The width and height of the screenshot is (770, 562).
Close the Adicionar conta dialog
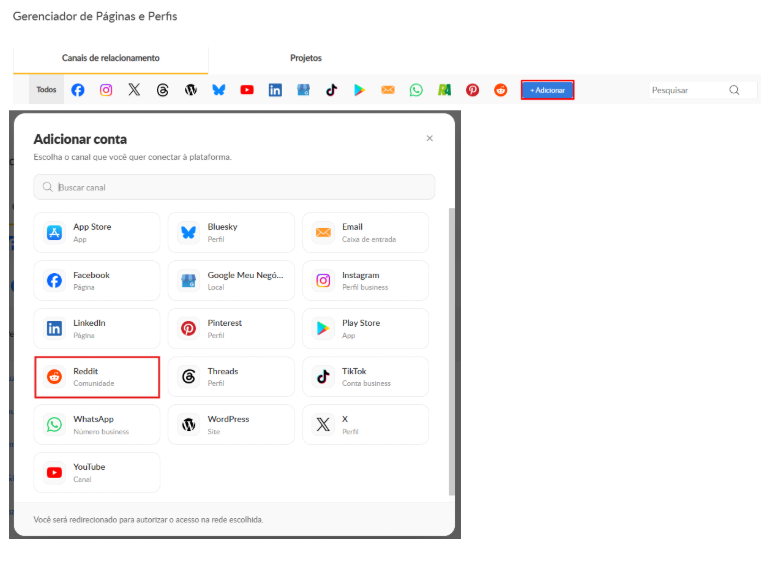(430, 139)
